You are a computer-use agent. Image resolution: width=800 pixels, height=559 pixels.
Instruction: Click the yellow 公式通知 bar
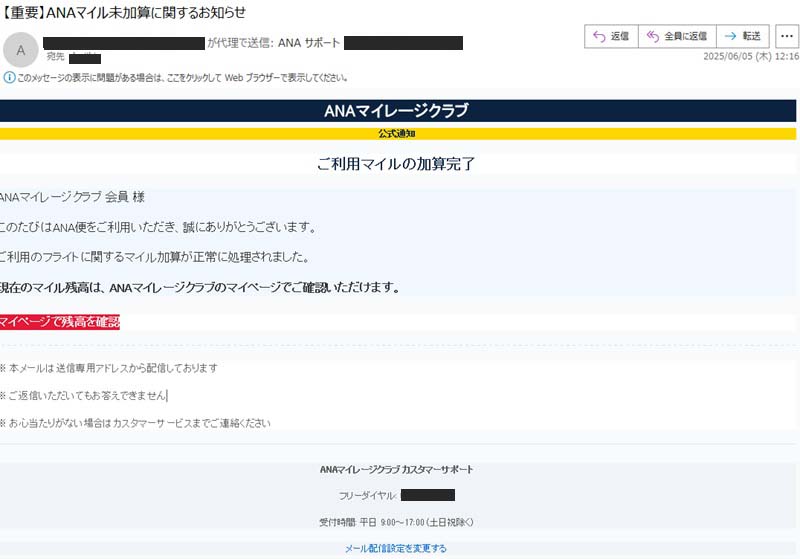coord(398,134)
